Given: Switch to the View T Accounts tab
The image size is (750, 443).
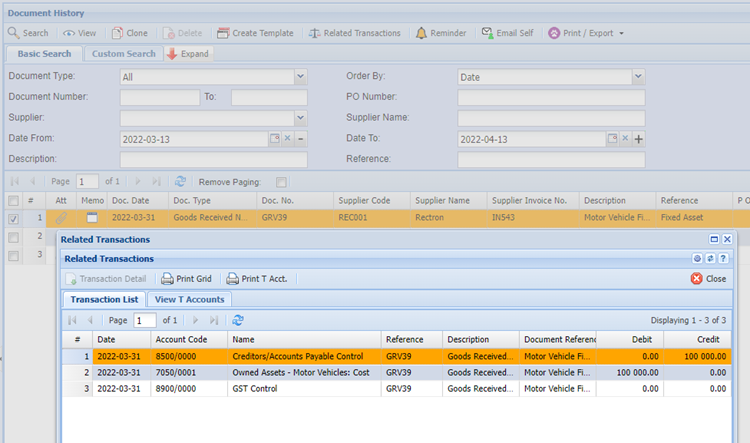Looking at the screenshot, I should (x=189, y=299).
